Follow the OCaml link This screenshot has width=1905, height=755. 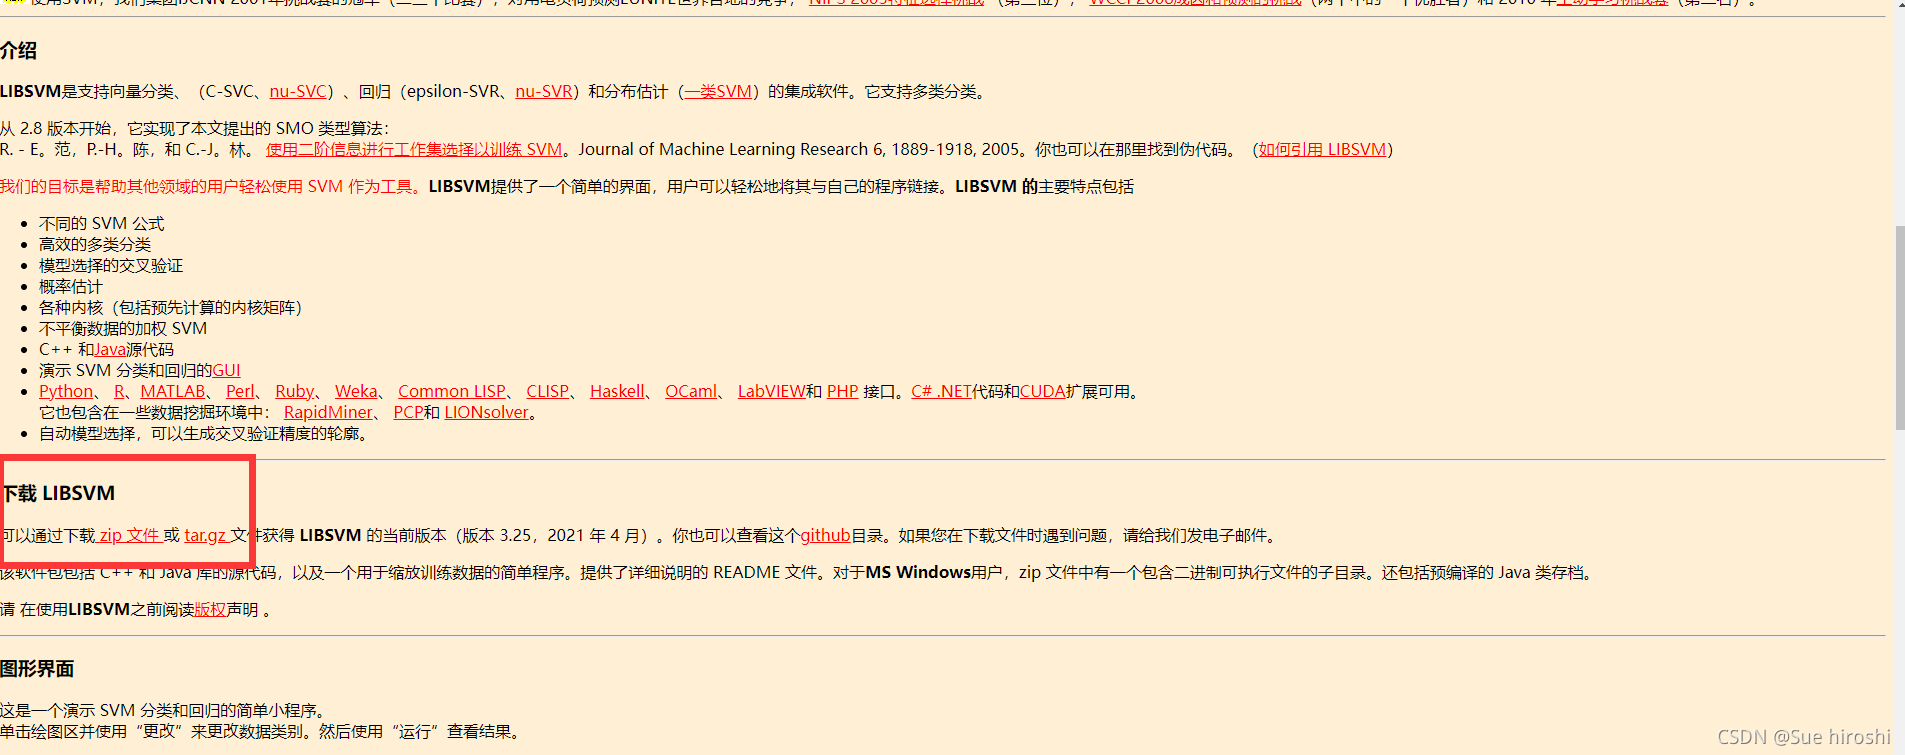point(691,392)
